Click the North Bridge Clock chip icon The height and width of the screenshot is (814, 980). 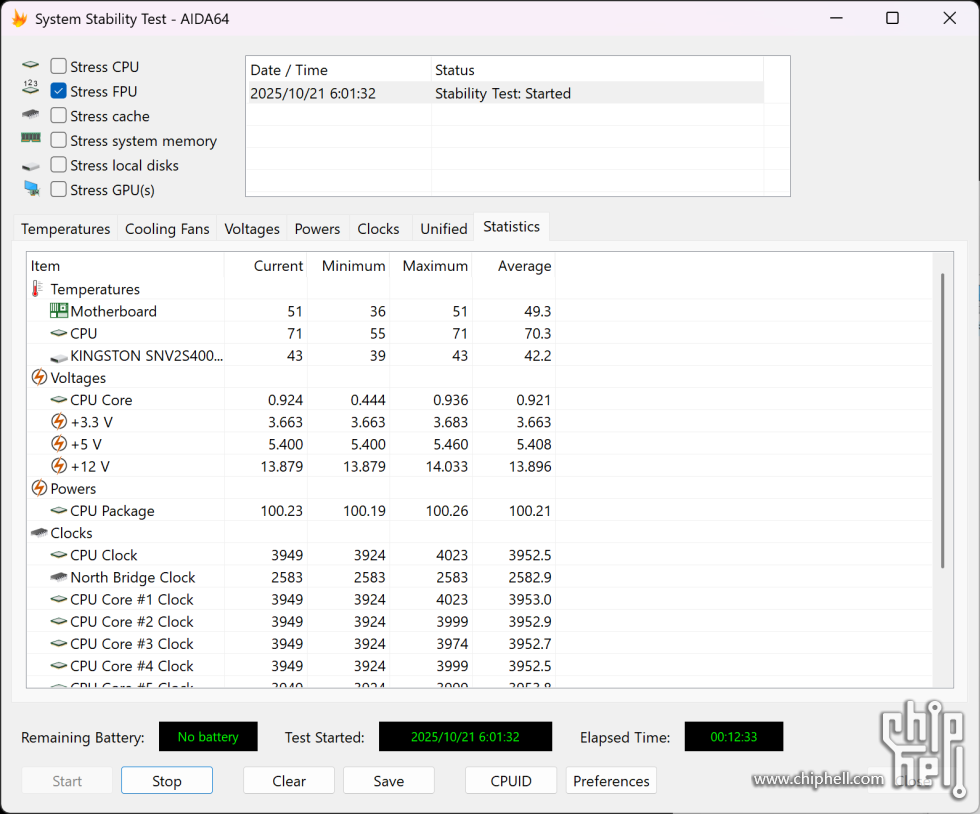coord(59,577)
